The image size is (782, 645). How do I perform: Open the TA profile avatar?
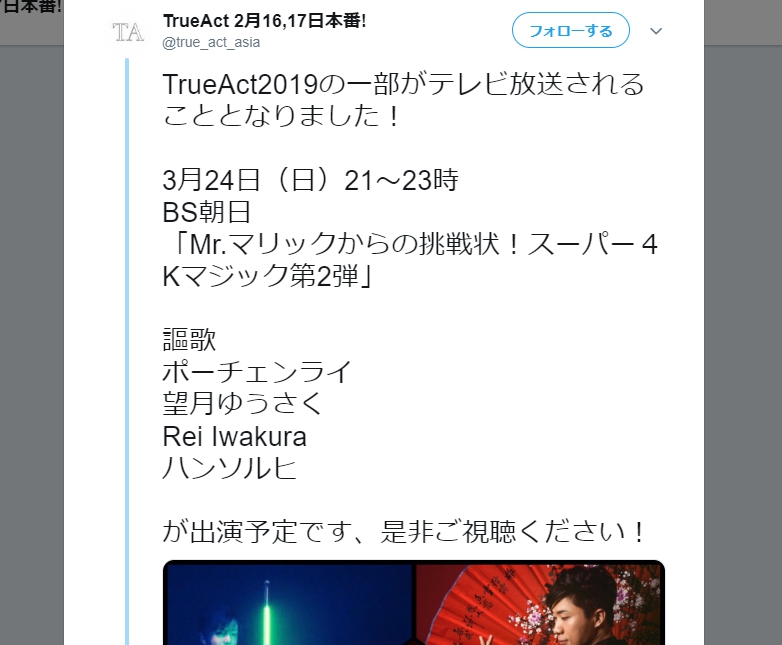pyautogui.click(x=128, y=32)
